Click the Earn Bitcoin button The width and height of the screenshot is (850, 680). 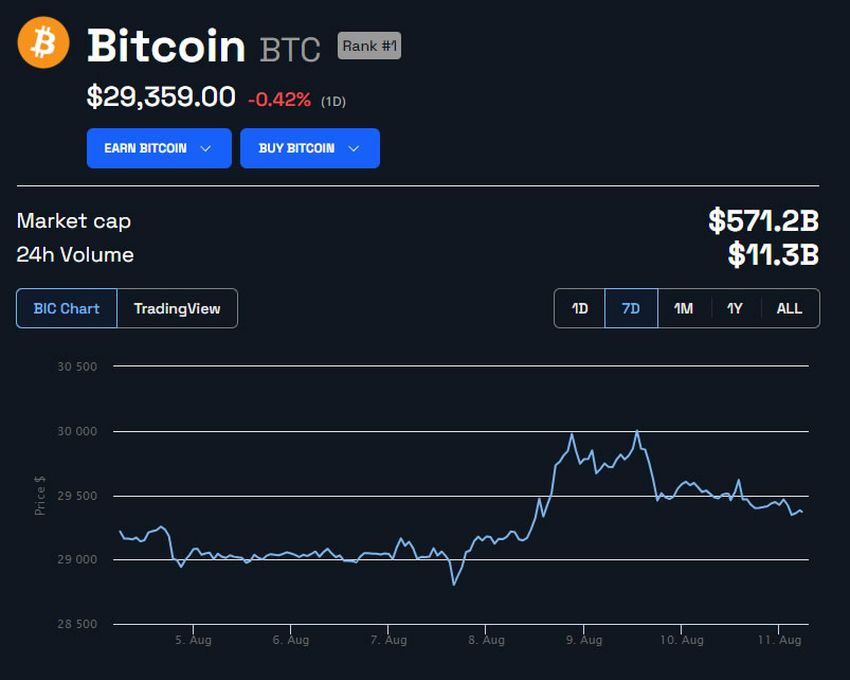[159, 148]
